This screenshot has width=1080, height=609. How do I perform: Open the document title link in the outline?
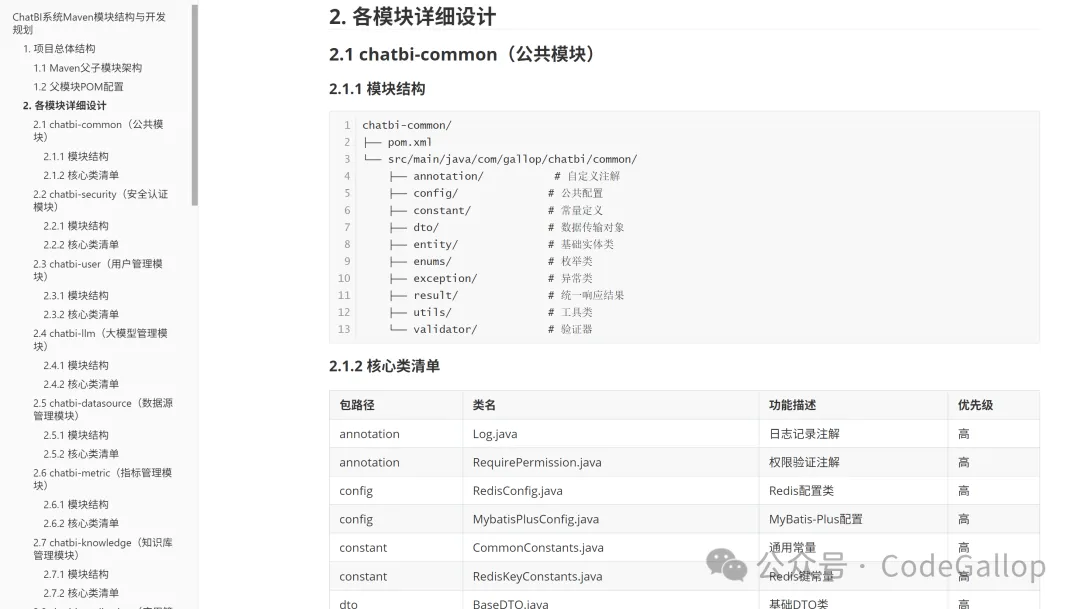[x=89, y=23]
